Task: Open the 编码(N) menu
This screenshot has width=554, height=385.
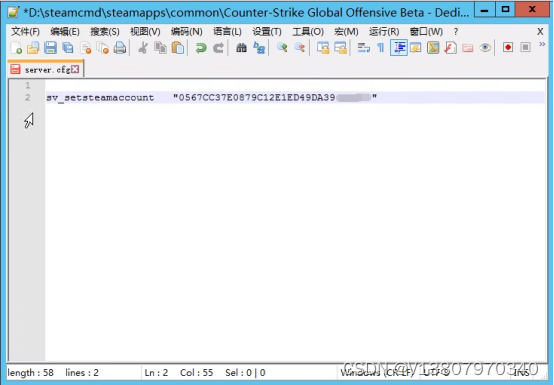Action: click(x=186, y=31)
